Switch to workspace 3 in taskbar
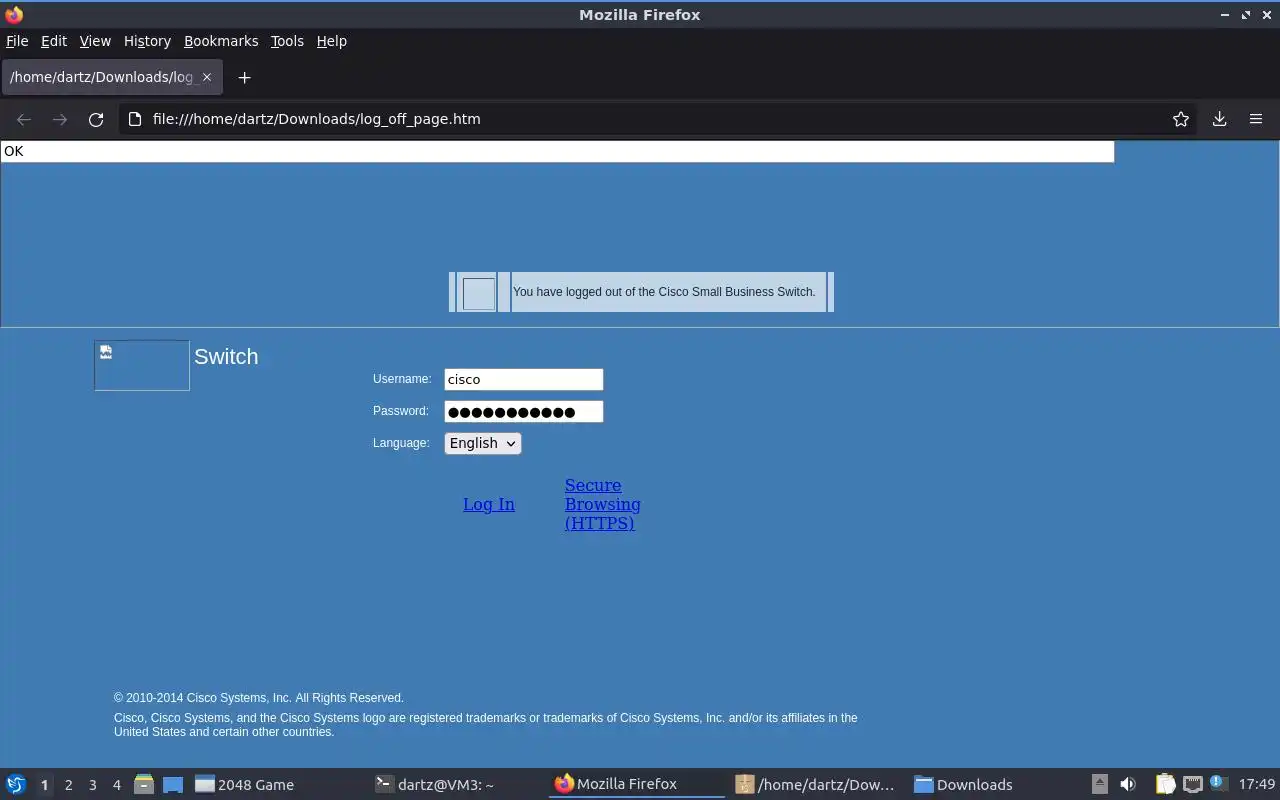Screen dimensions: 1280x800 [92, 785]
